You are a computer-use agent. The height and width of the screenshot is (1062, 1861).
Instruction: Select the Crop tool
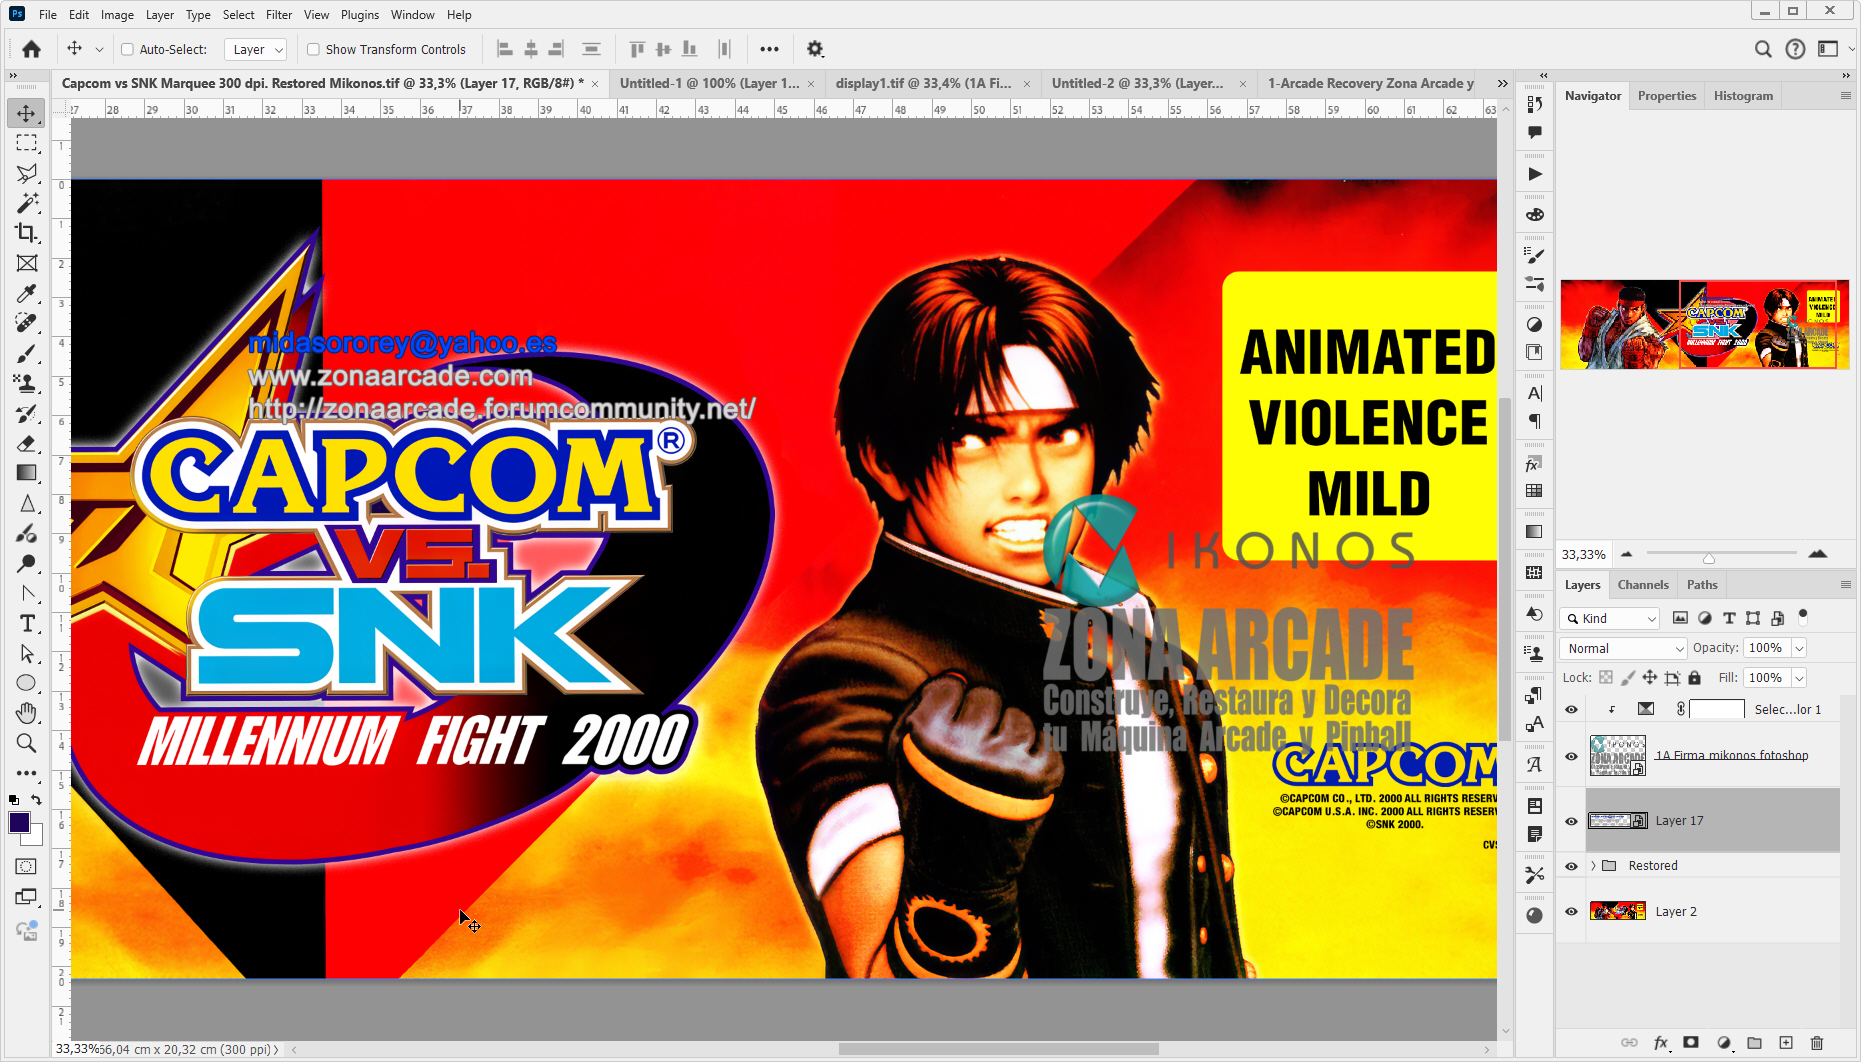click(x=27, y=233)
